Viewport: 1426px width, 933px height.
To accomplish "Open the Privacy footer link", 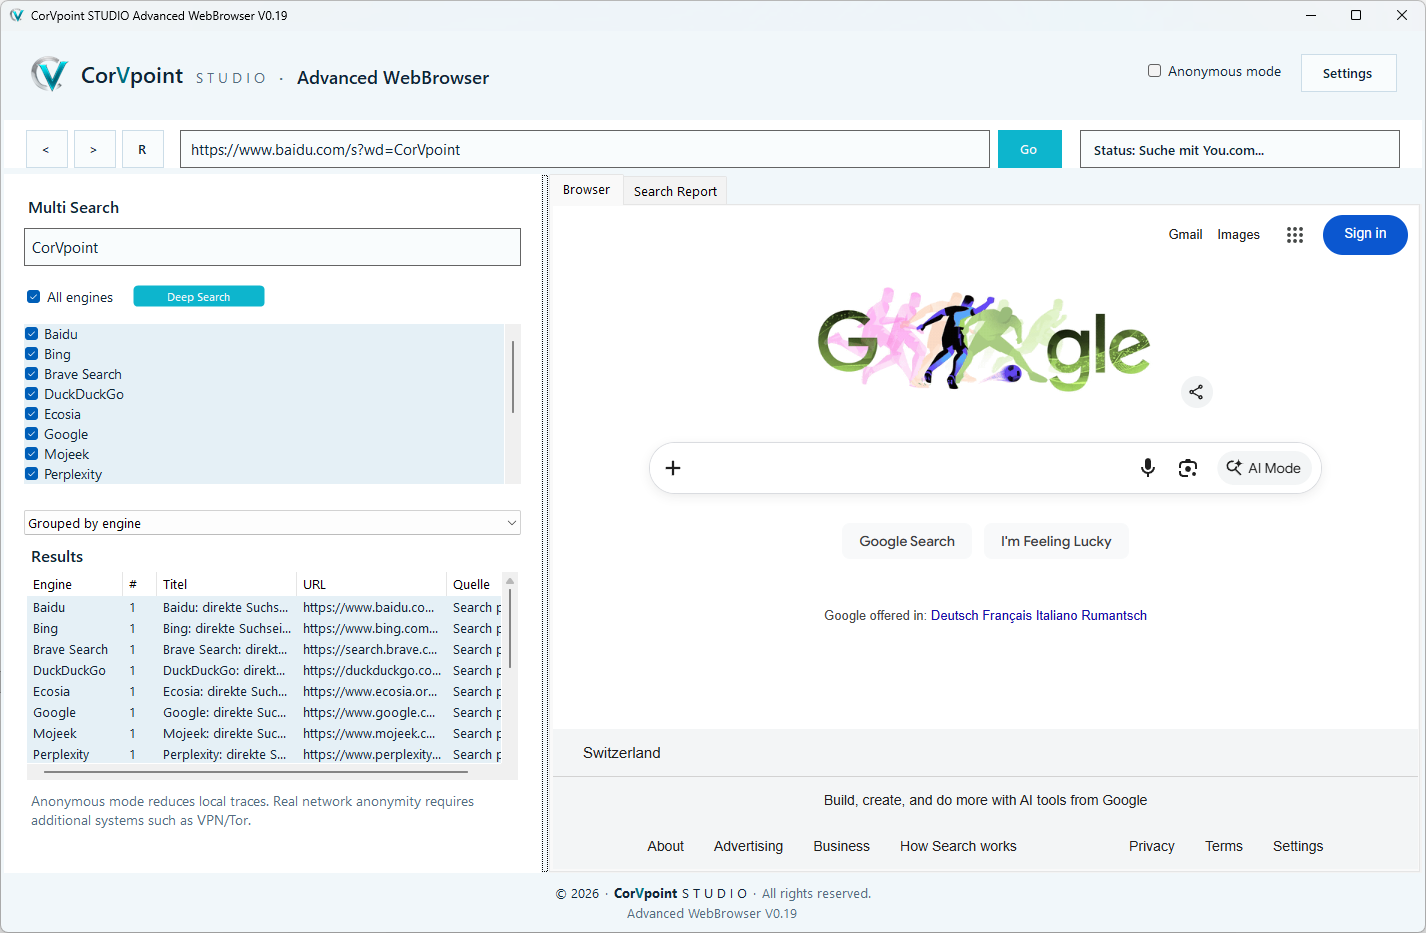I will click(x=1151, y=846).
